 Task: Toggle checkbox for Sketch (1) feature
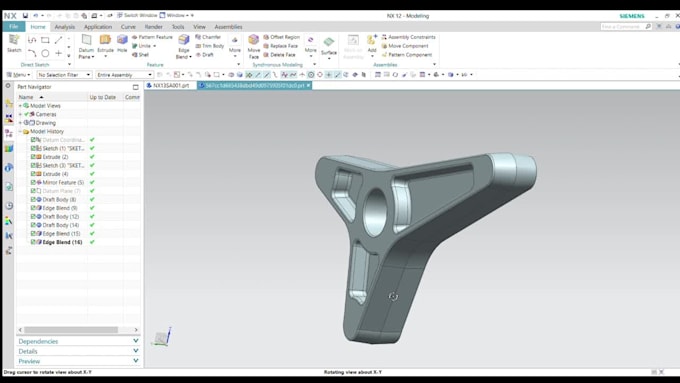point(33,148)
